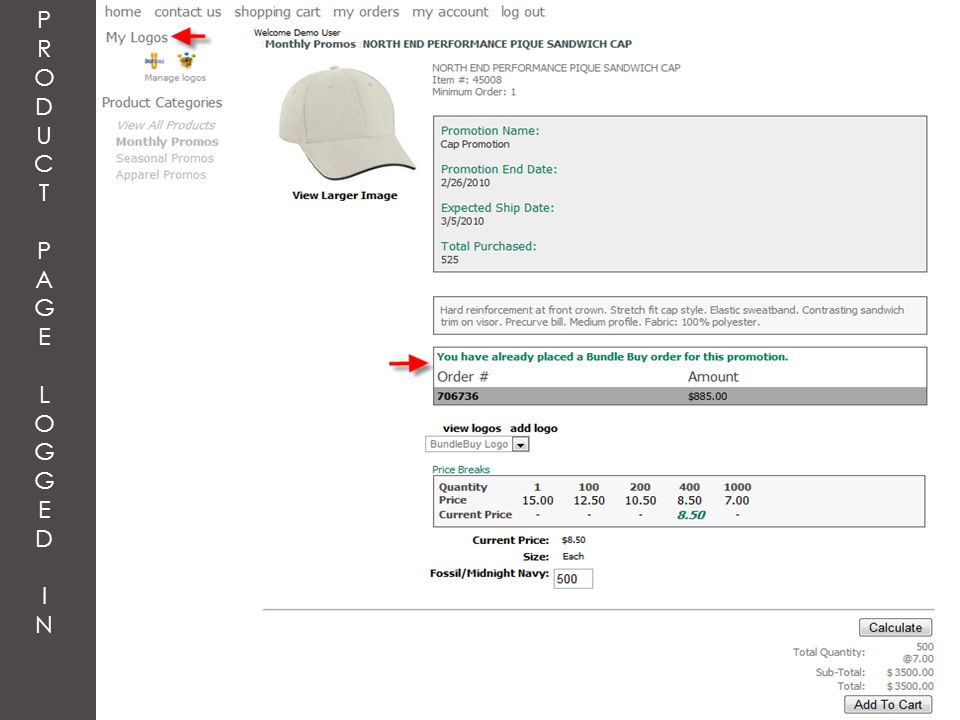Click the 7.00 price value
This screenshot has height=720, width=960.
[737, 500]
